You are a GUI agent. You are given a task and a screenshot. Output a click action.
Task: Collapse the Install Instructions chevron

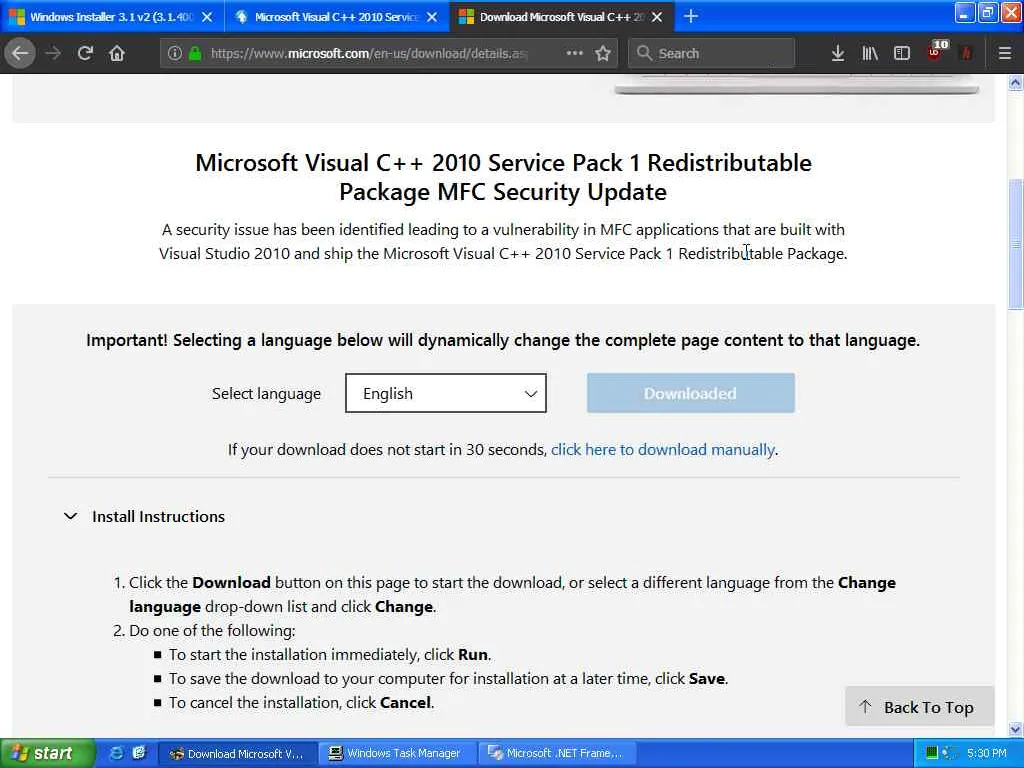coord(71,517)
